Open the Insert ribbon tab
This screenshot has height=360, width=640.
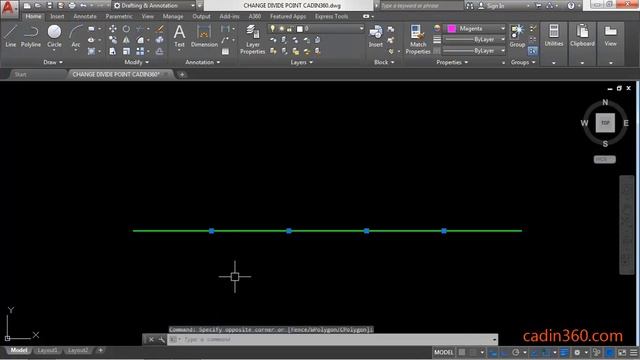pos(57,16)
